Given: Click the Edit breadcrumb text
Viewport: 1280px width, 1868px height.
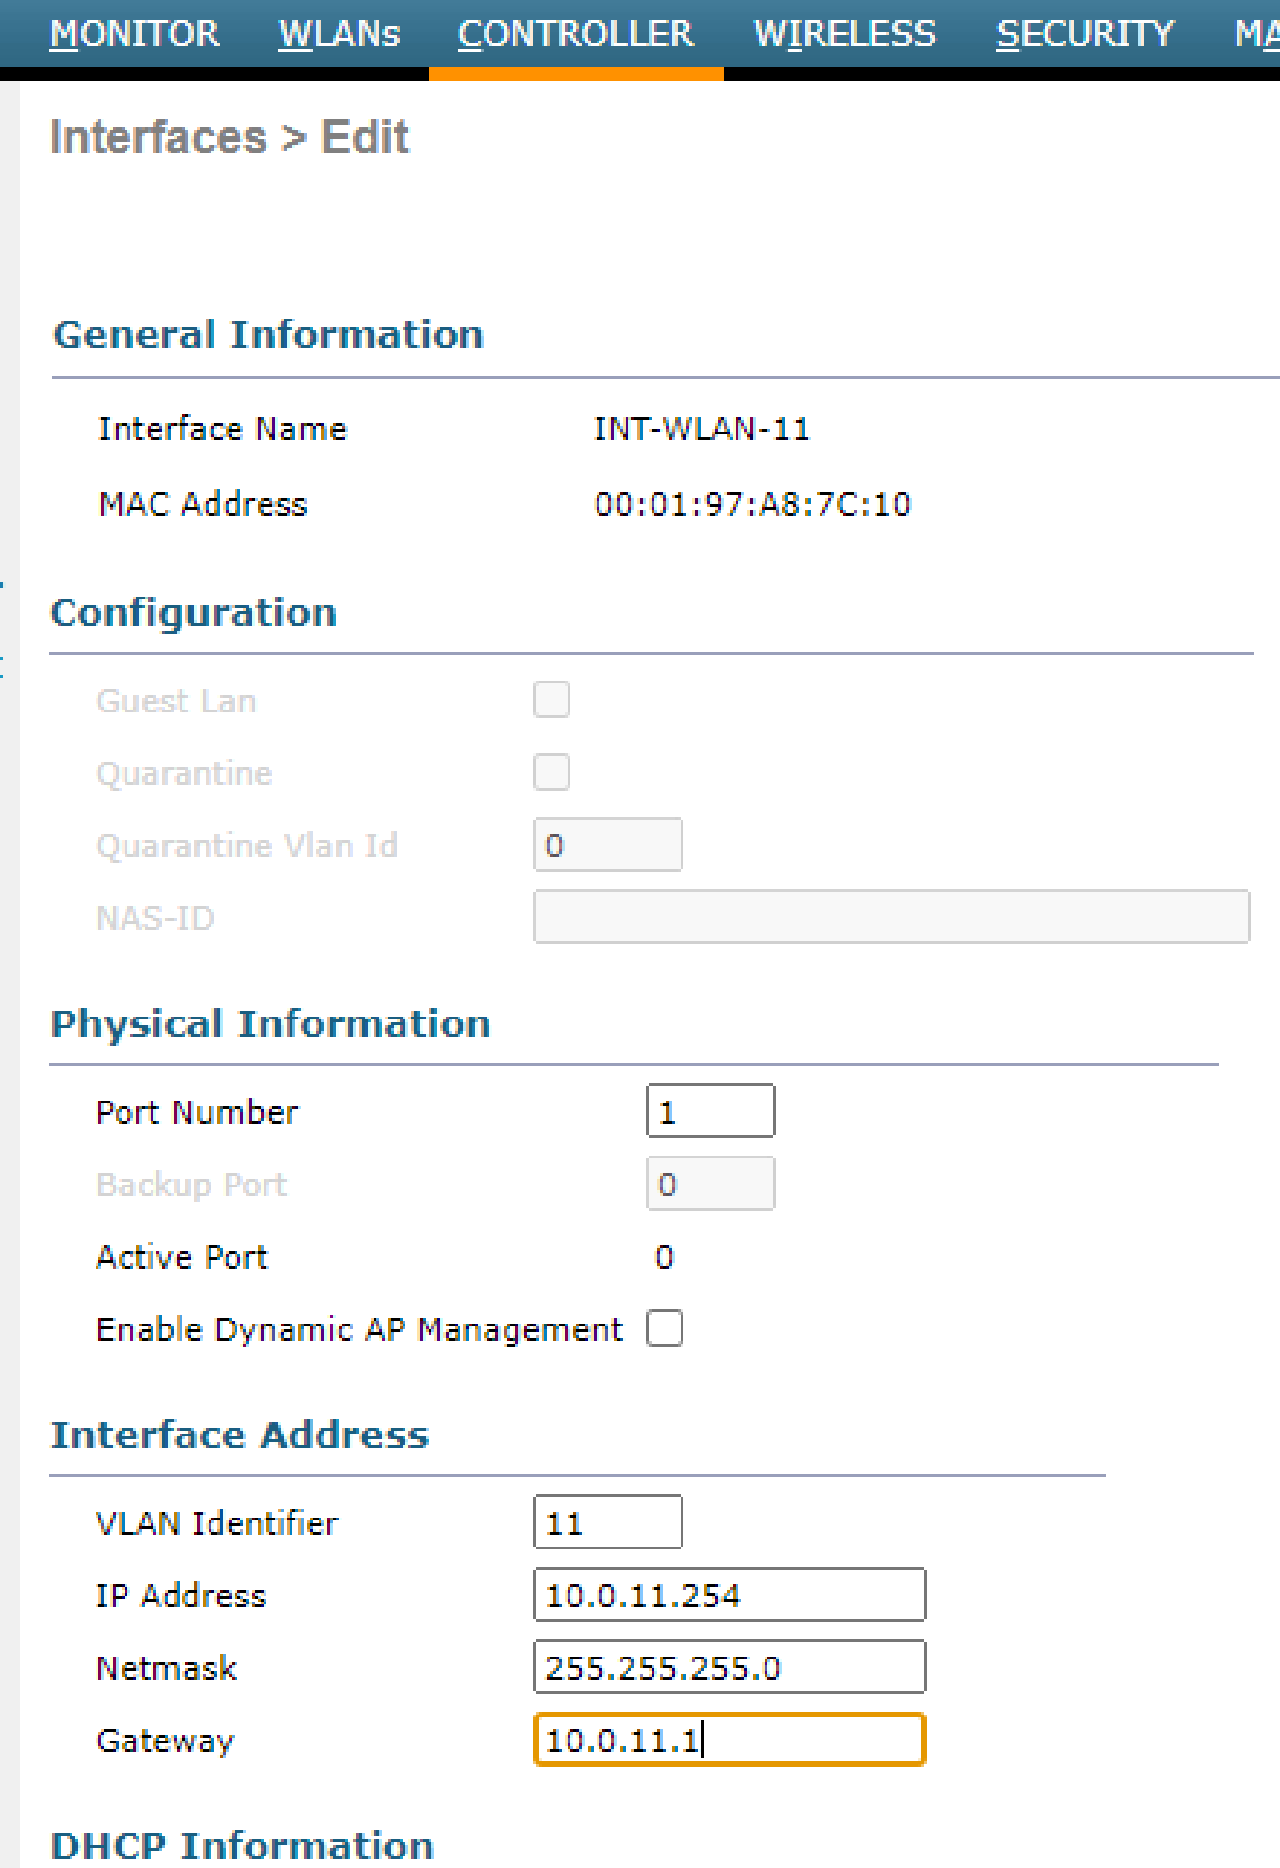Looking at the screenshot, I should click(365, 136).
